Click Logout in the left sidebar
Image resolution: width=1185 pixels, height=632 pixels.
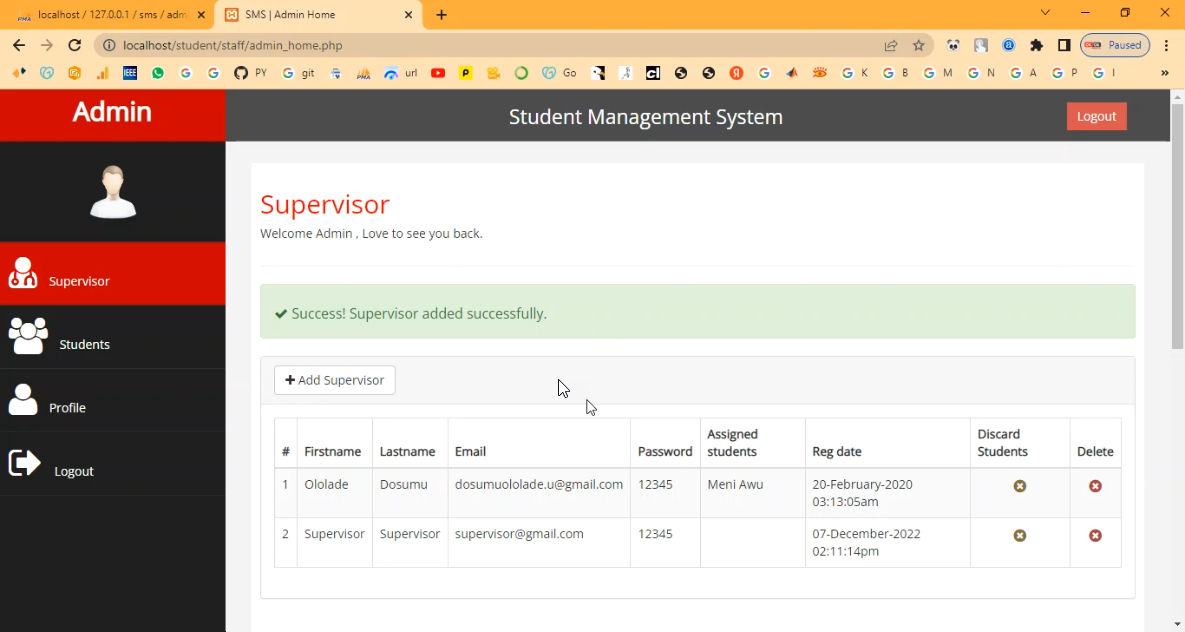click(73, 471)
